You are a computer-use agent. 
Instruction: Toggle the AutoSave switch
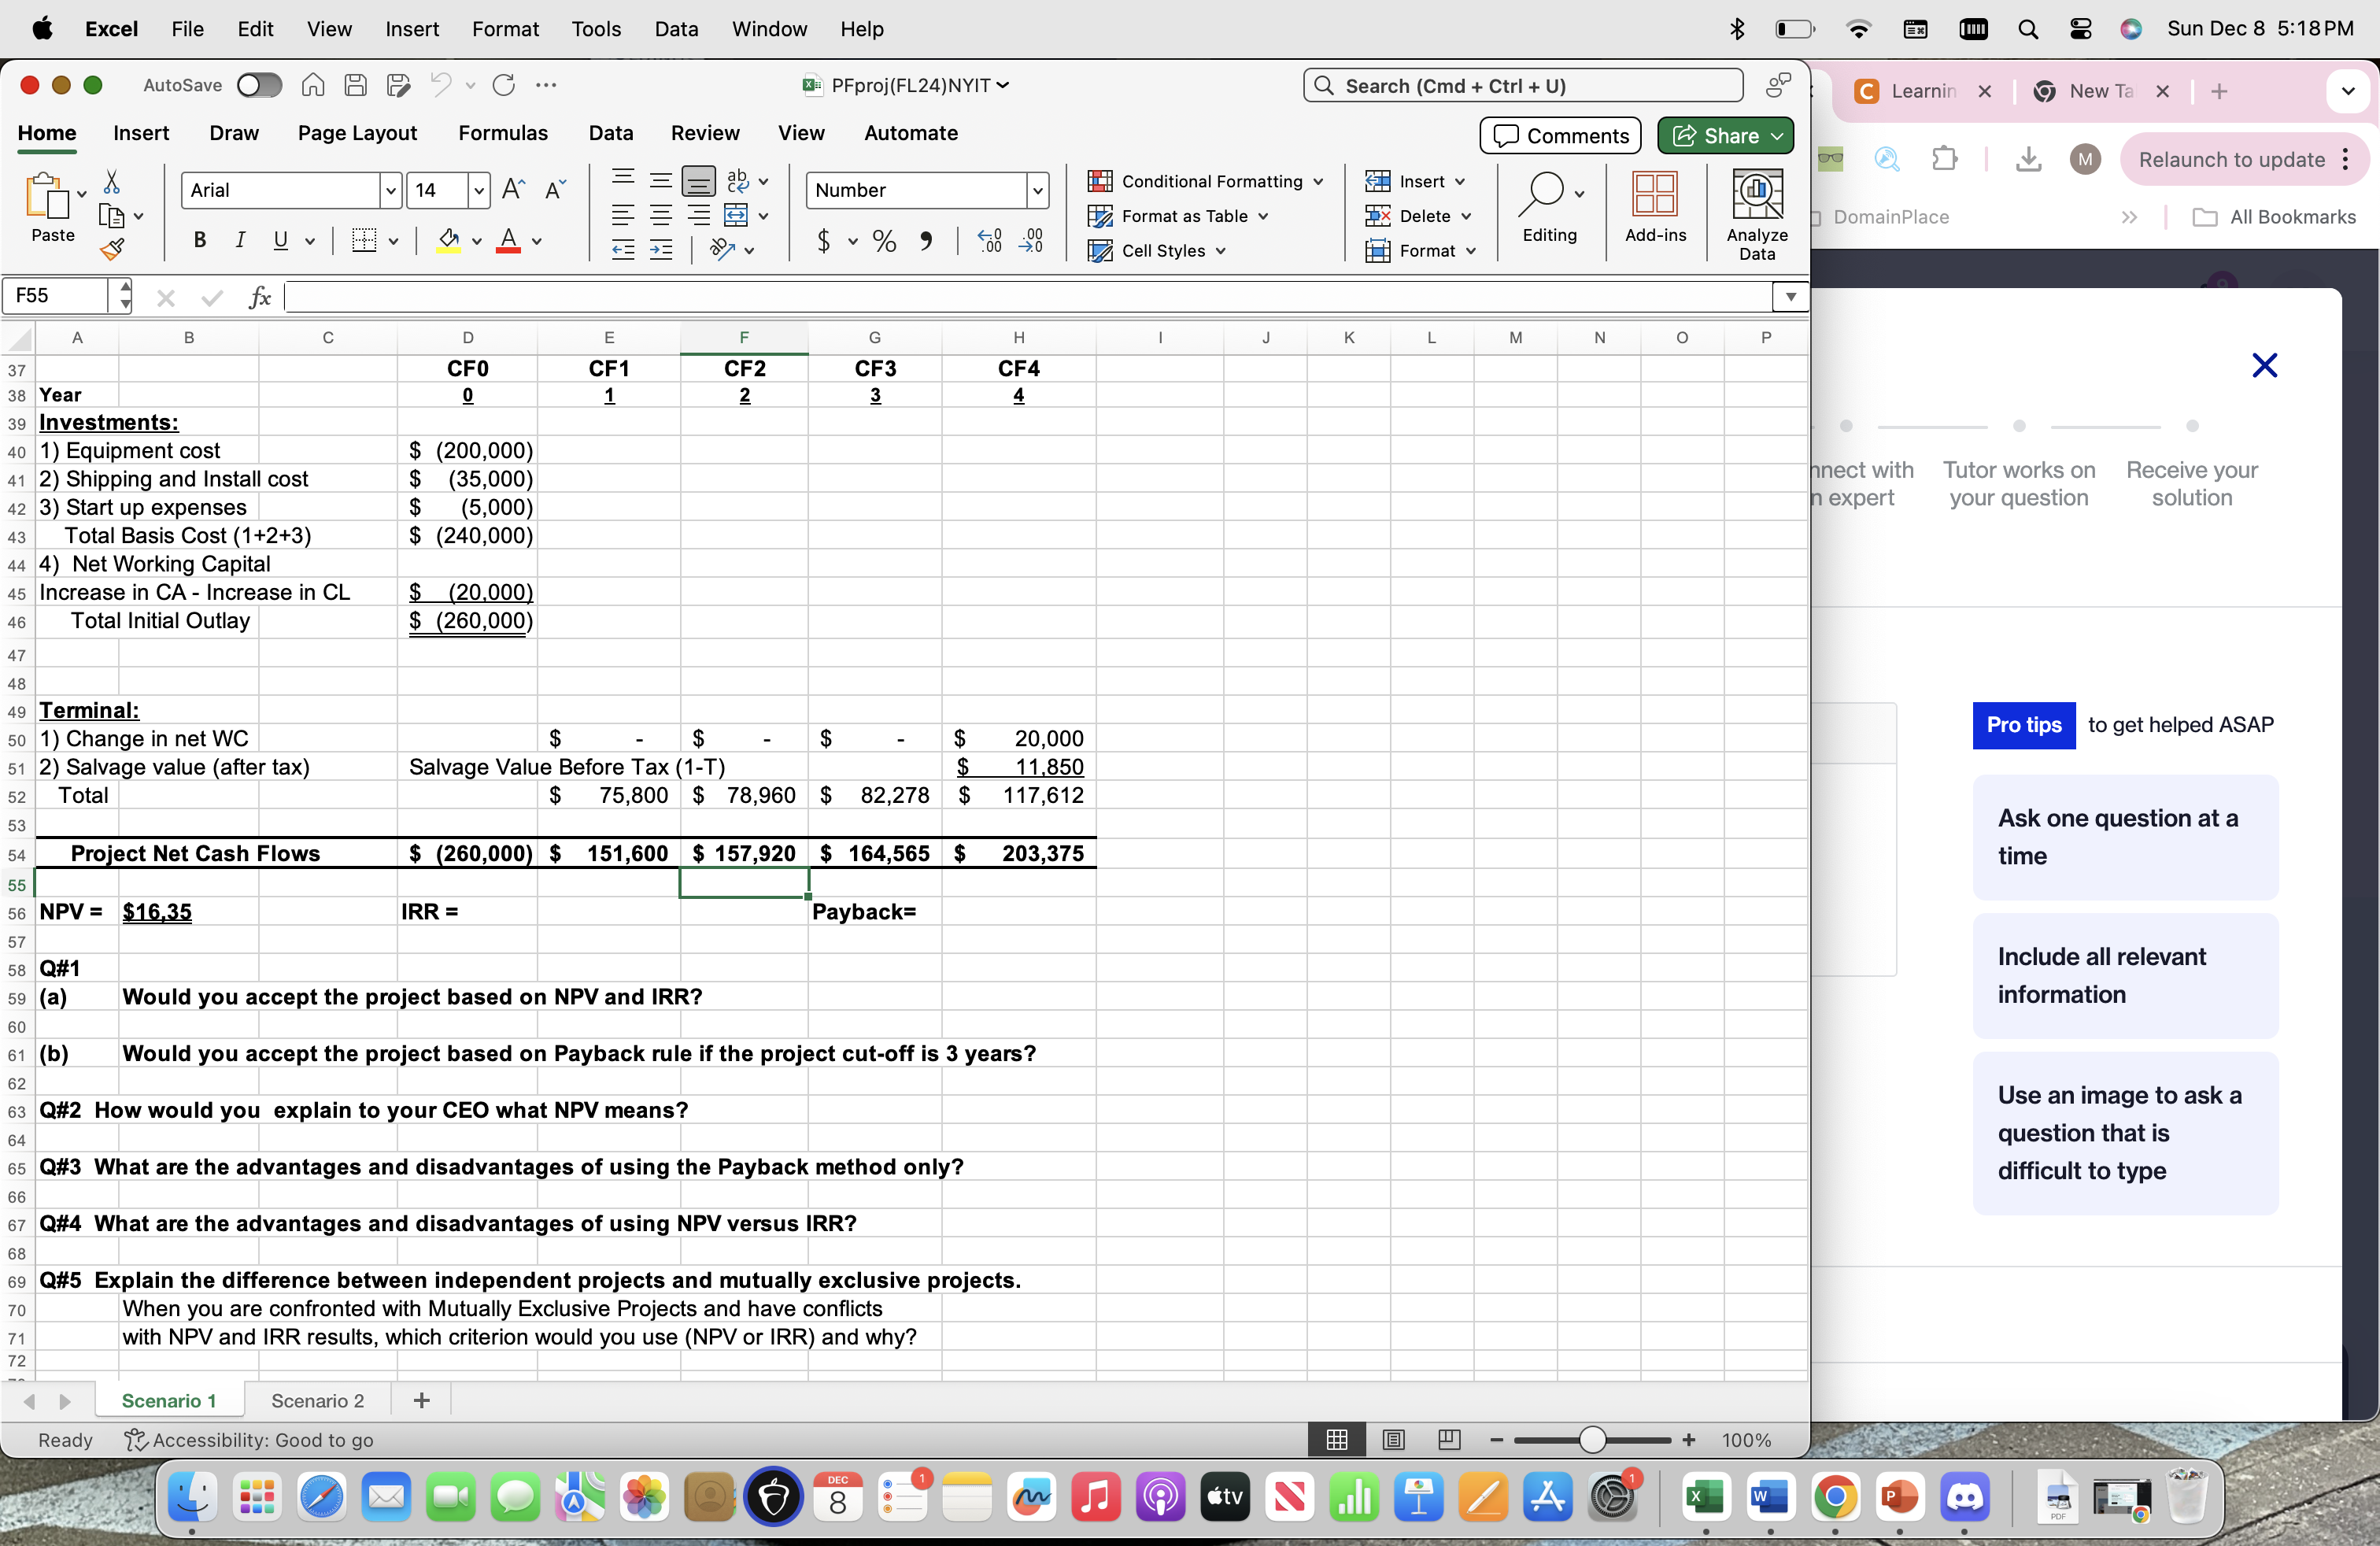point(259,85)
